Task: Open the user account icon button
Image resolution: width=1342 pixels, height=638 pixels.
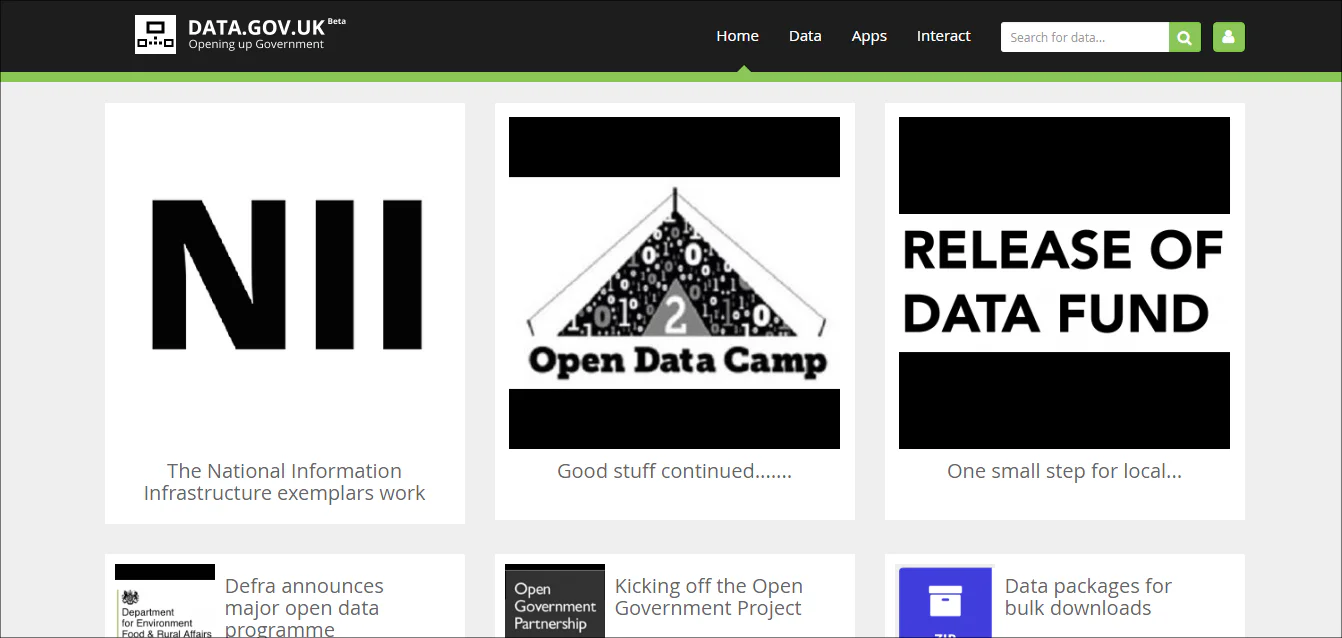Action: (1229, 37)
